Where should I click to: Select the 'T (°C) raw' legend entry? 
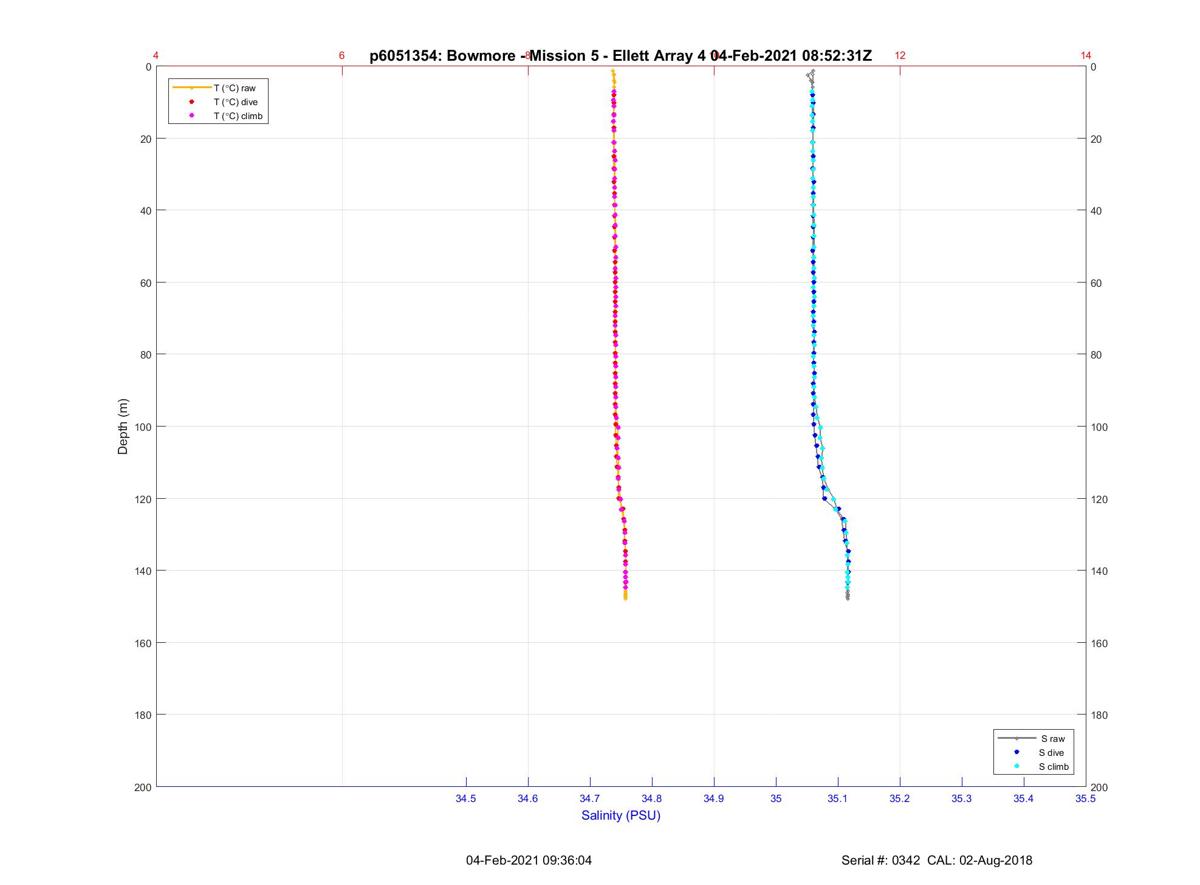point(234,88)
